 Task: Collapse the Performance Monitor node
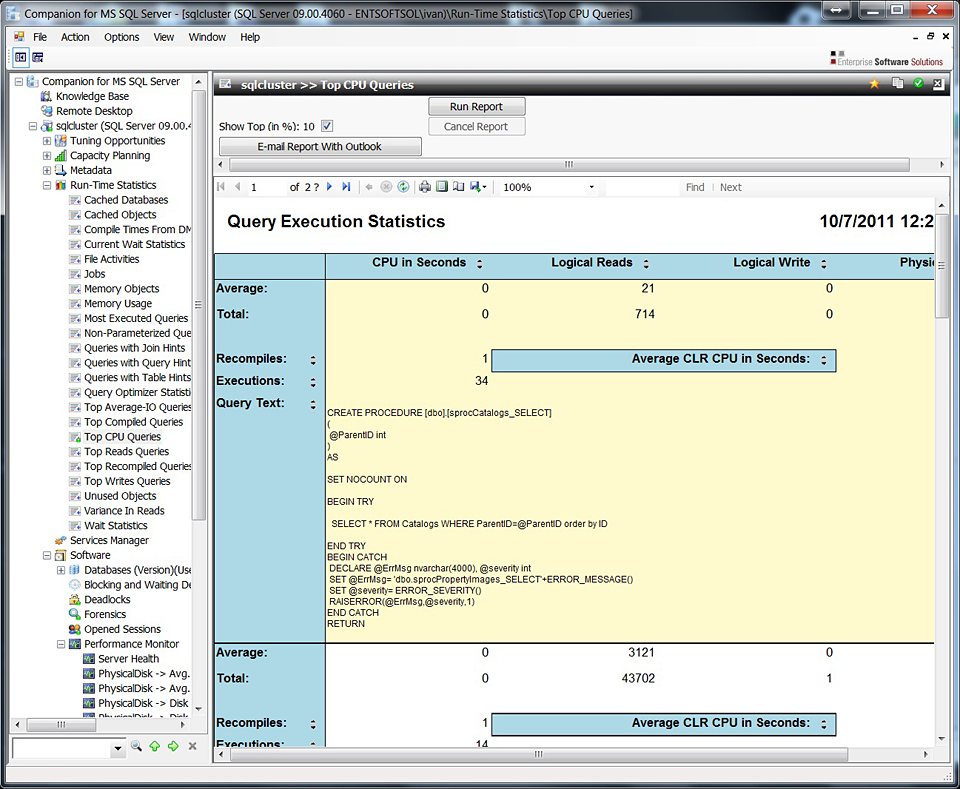[x=61, y=644]
